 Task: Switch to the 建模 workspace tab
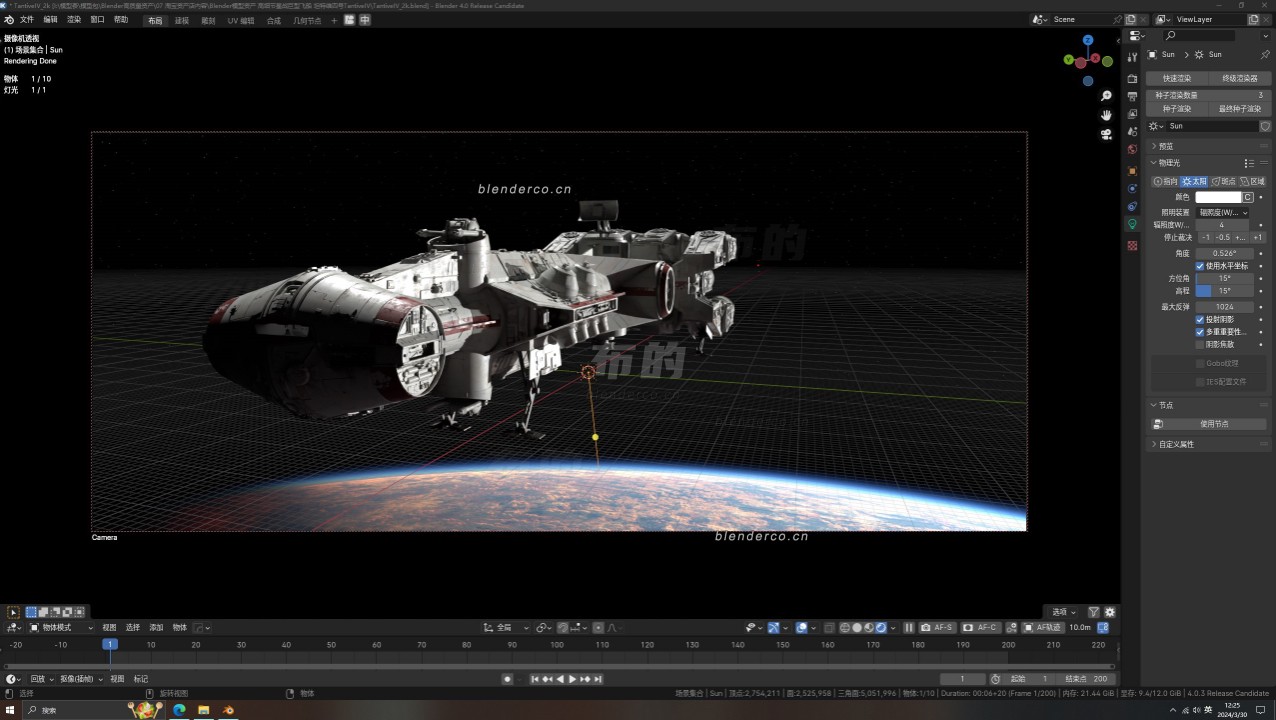point(182,20)
